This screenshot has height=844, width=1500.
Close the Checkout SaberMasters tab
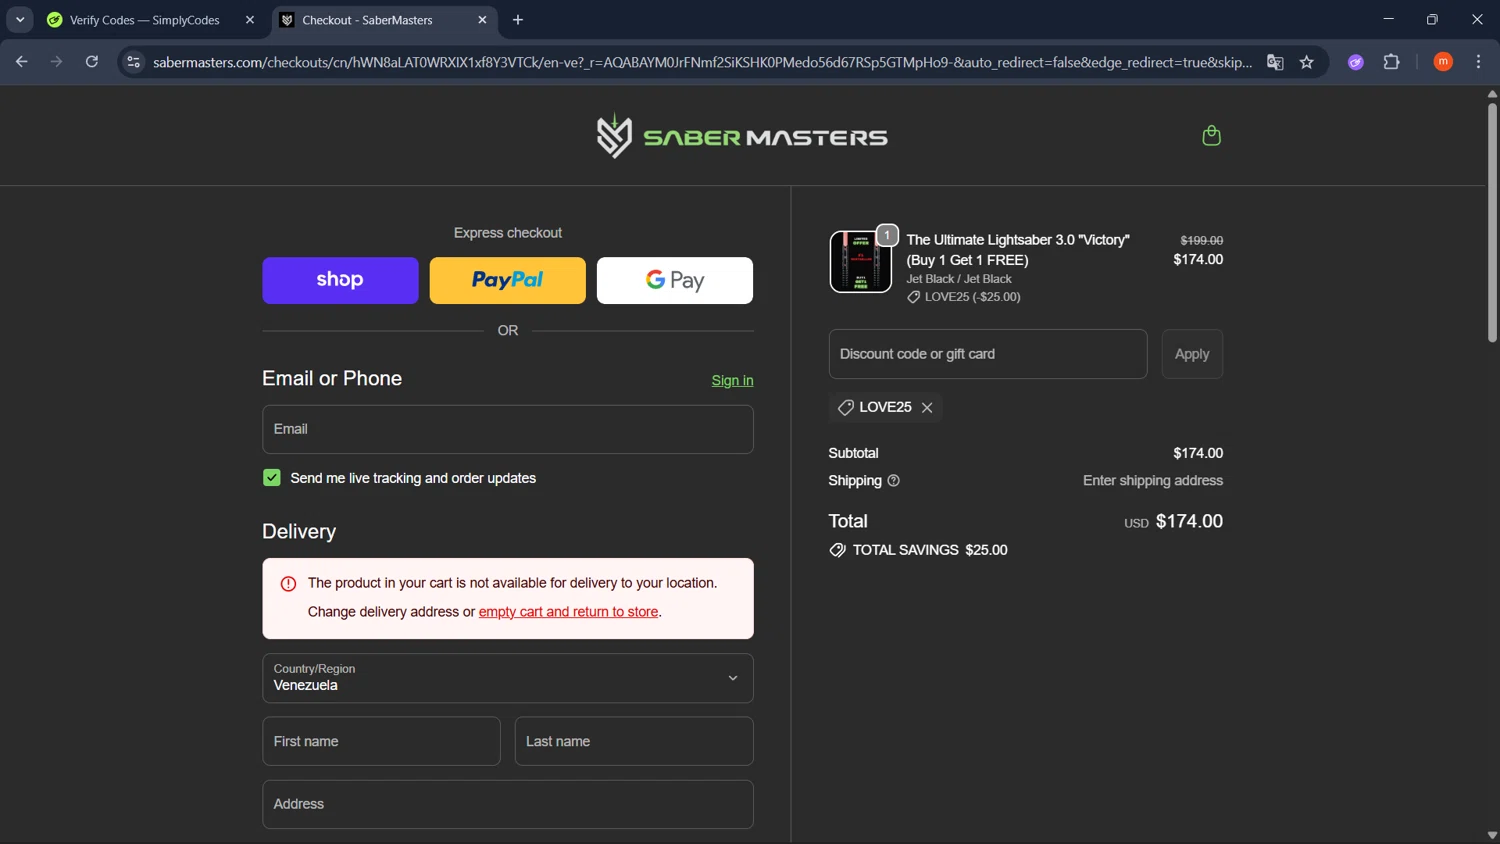pyautogui.click(x=482, y=20)
